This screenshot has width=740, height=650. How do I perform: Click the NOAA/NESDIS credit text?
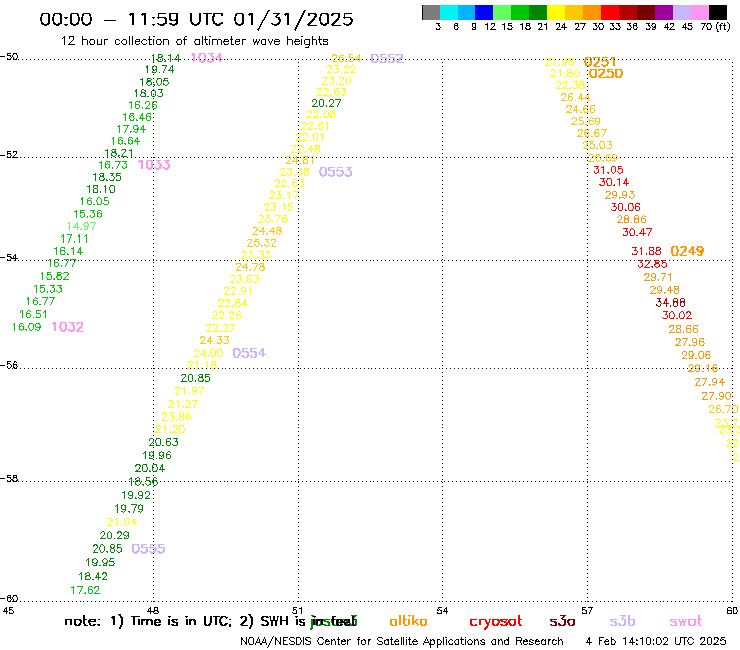(x=402, y=641)
